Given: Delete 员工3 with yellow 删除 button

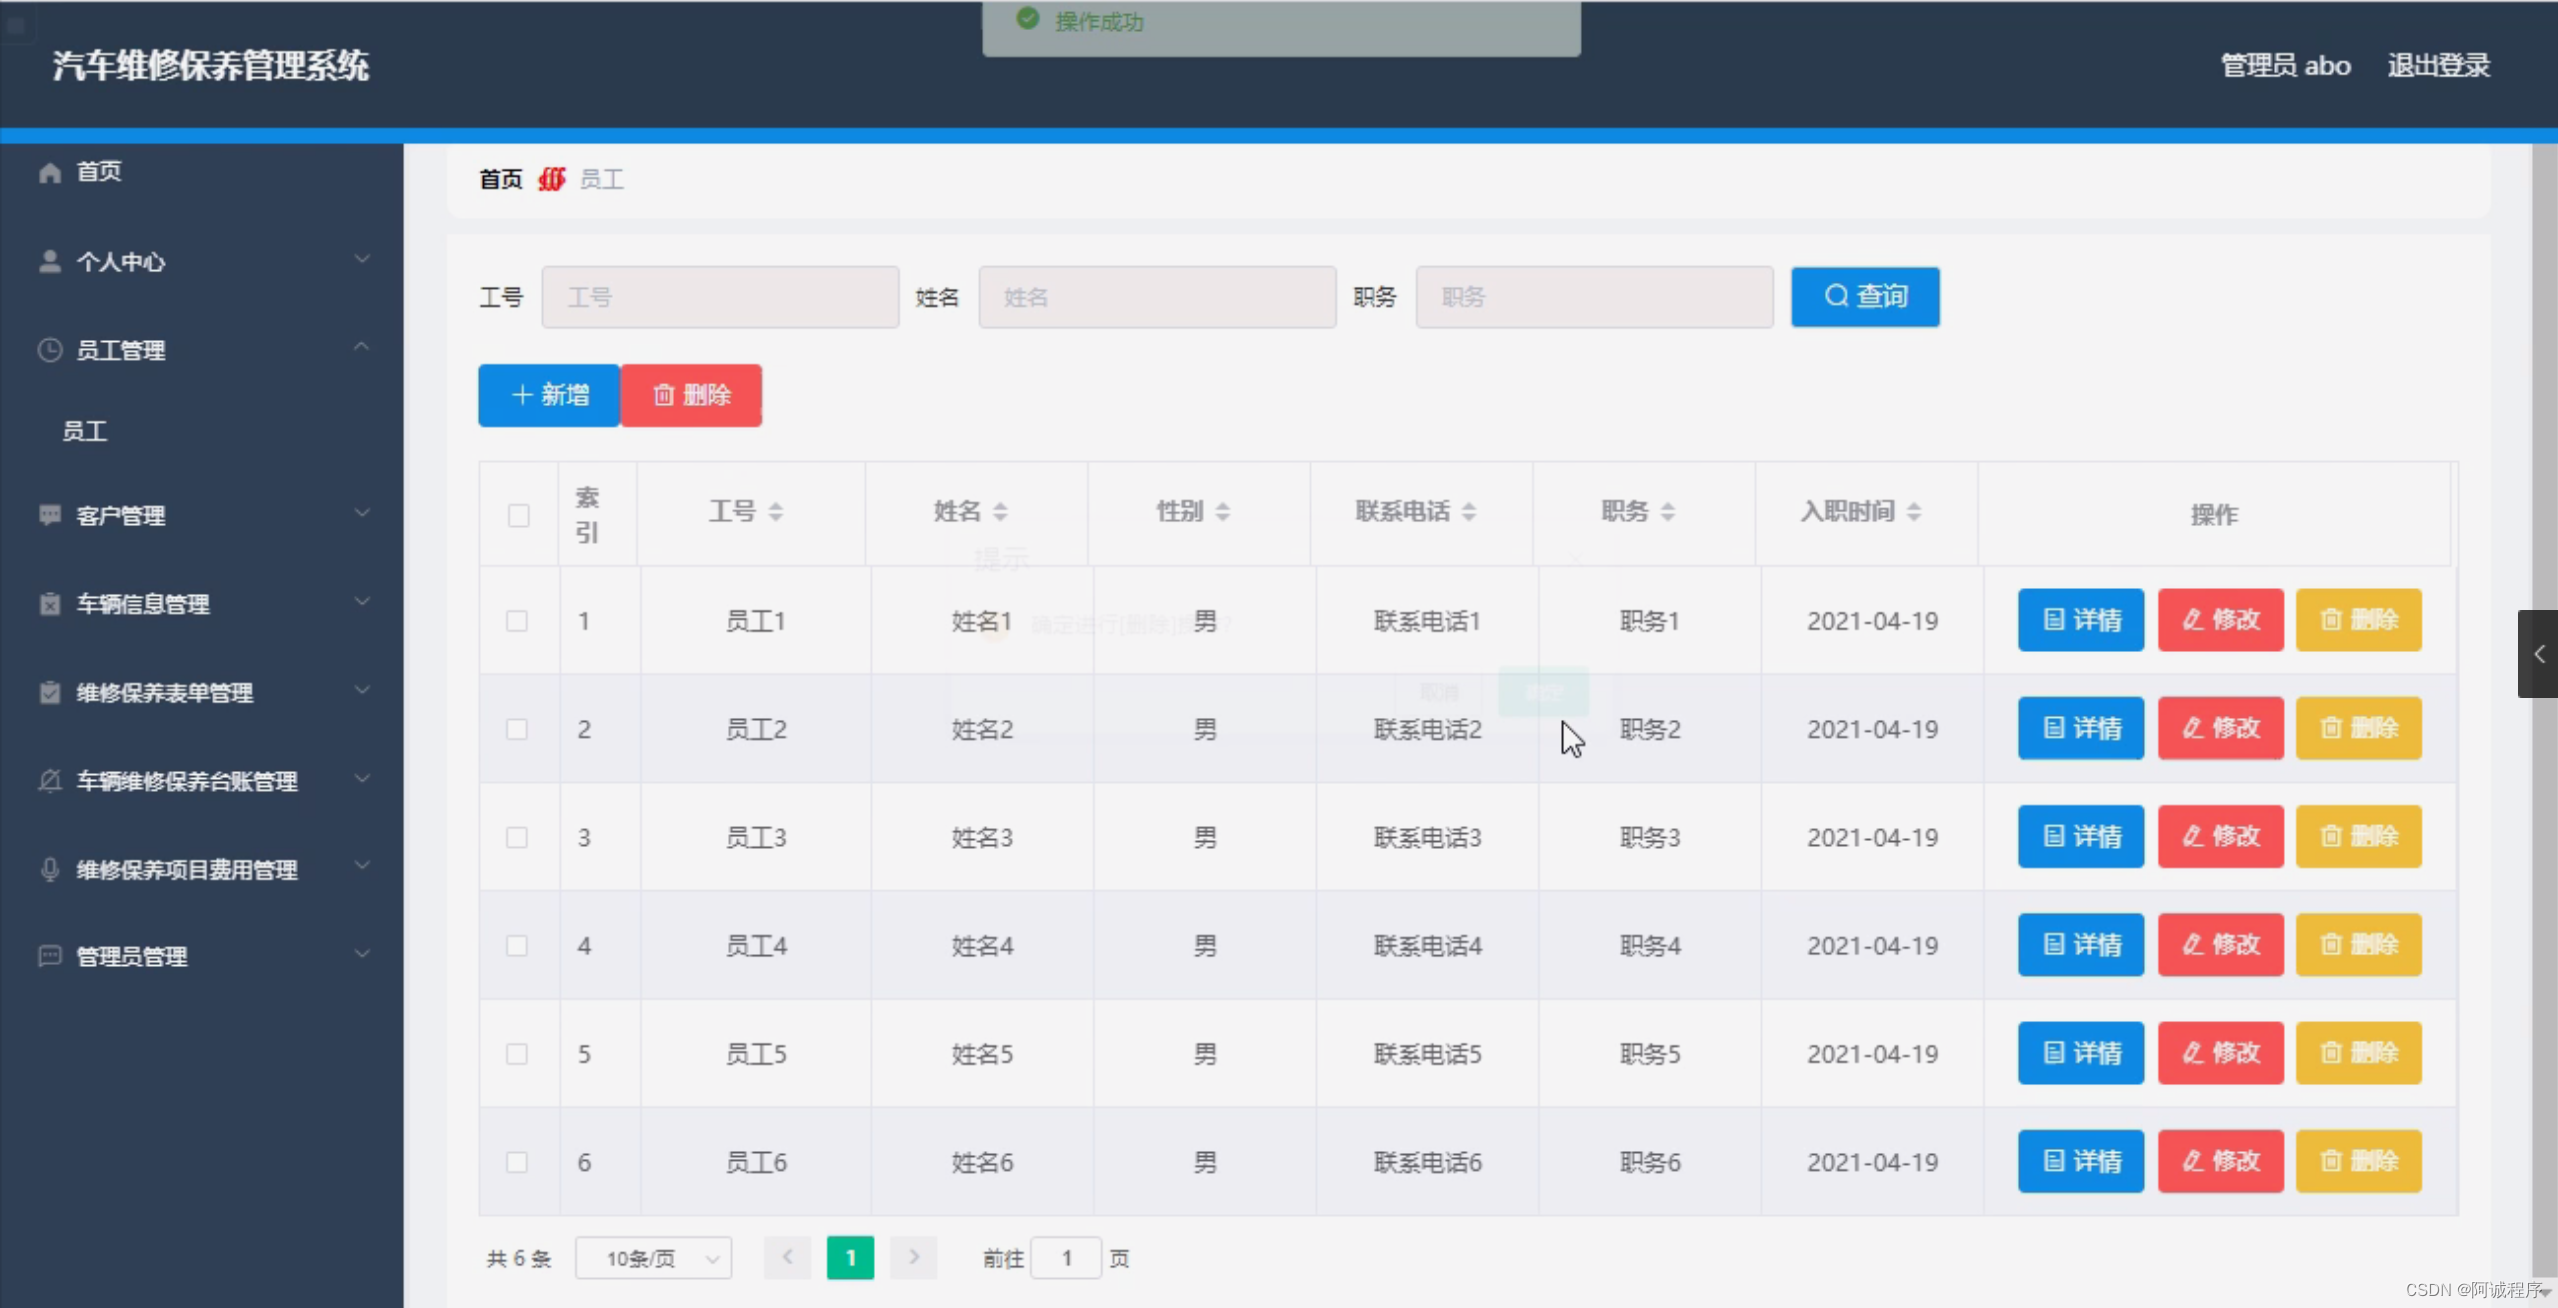Looking at the screenshot, I should tap(2358, 836).
